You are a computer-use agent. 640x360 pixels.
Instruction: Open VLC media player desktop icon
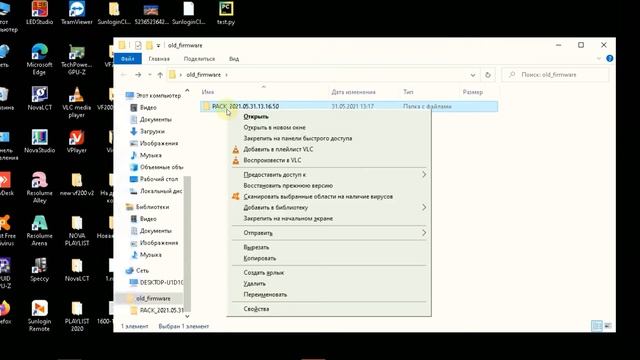pyautogui.click(x=76, y=102)
